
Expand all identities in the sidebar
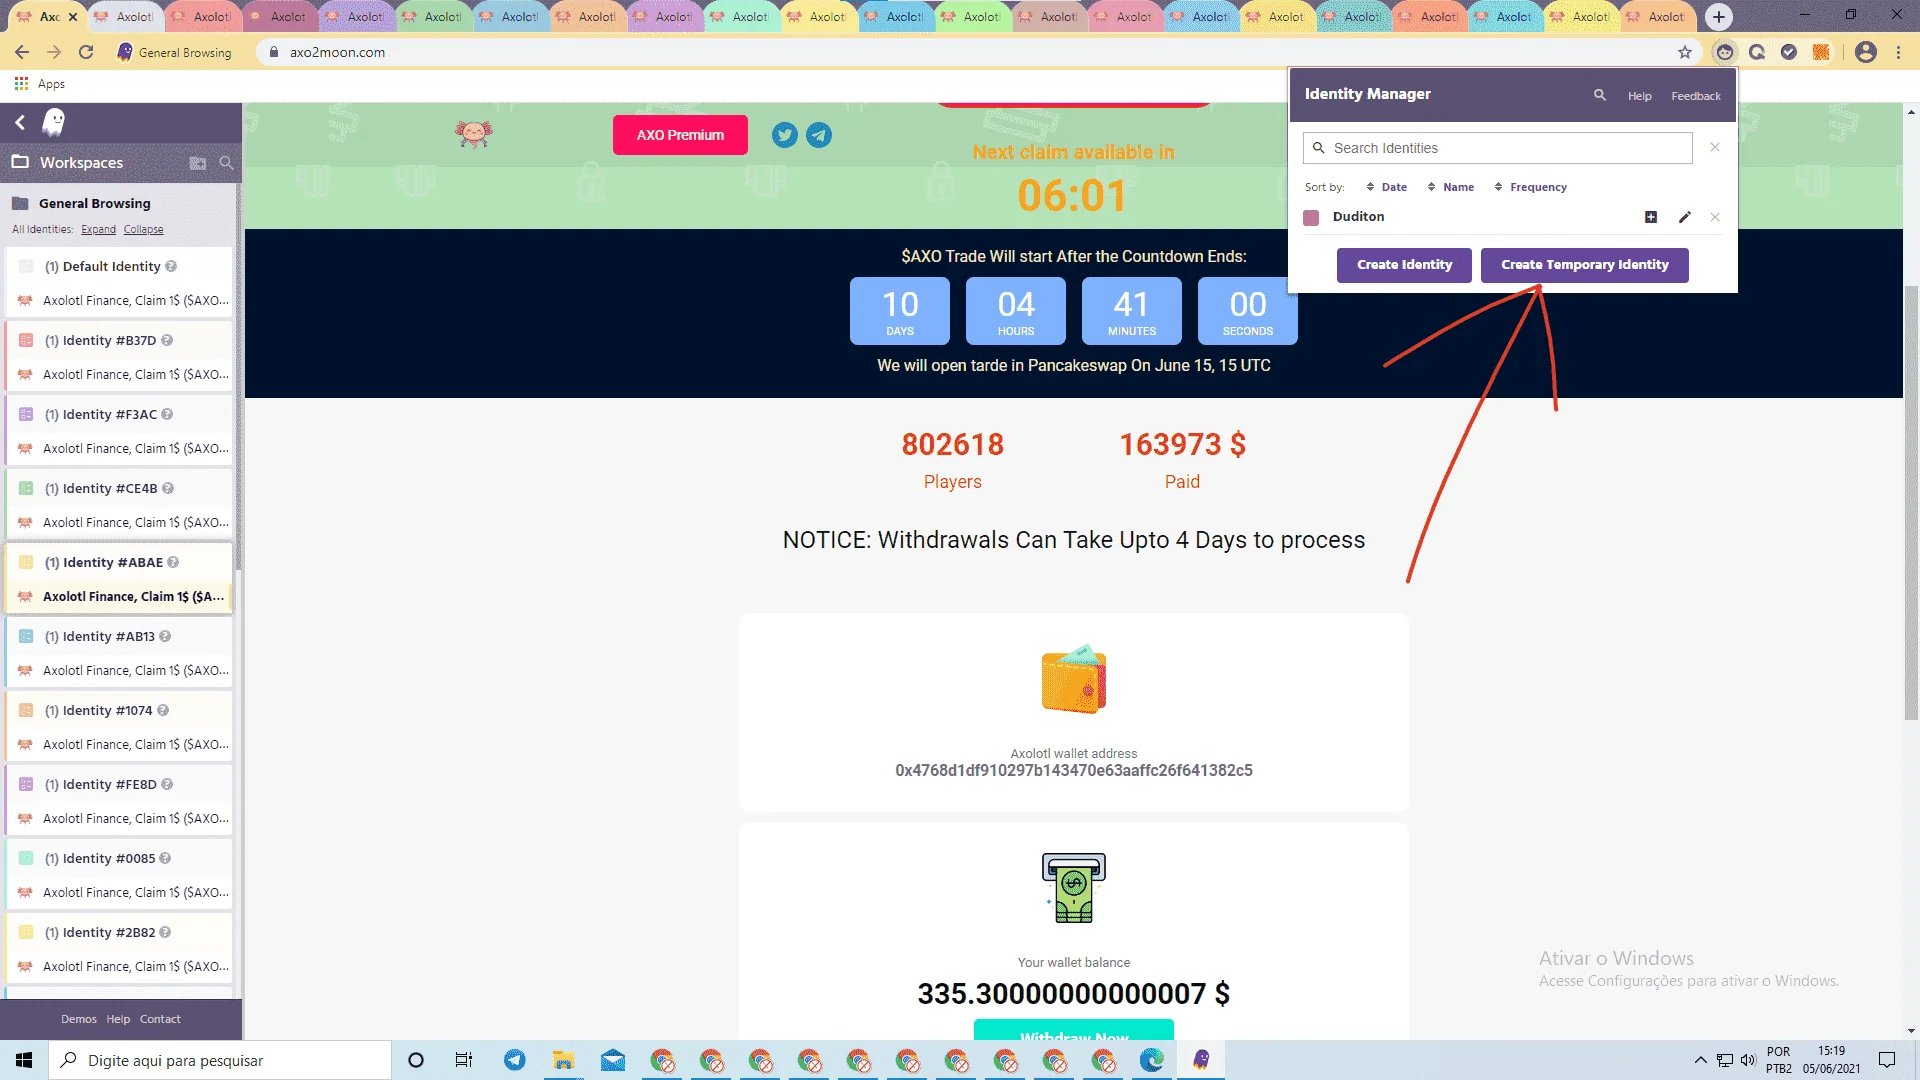98,229
